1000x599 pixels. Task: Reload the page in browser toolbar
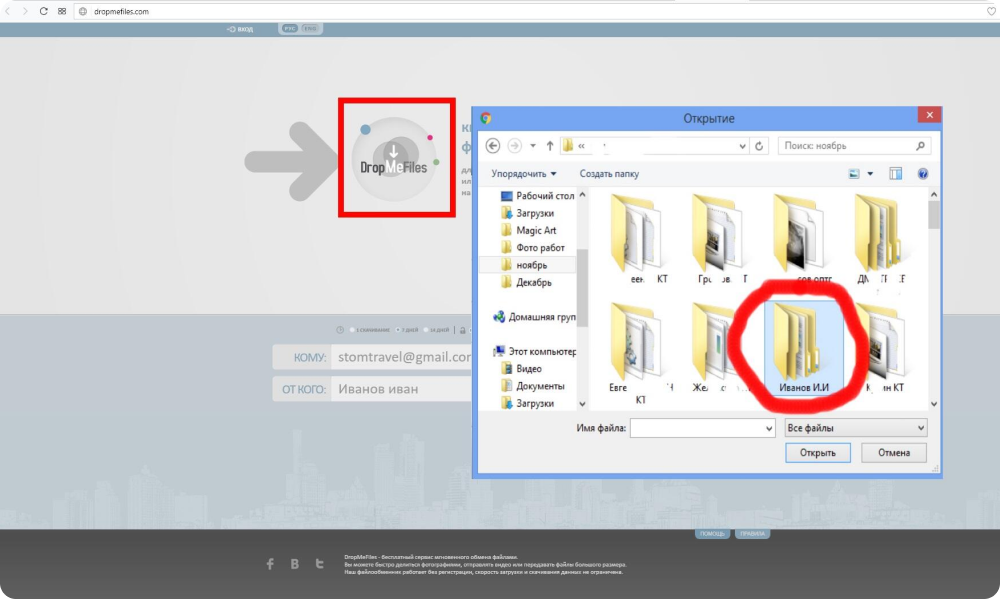click(43, 11)
